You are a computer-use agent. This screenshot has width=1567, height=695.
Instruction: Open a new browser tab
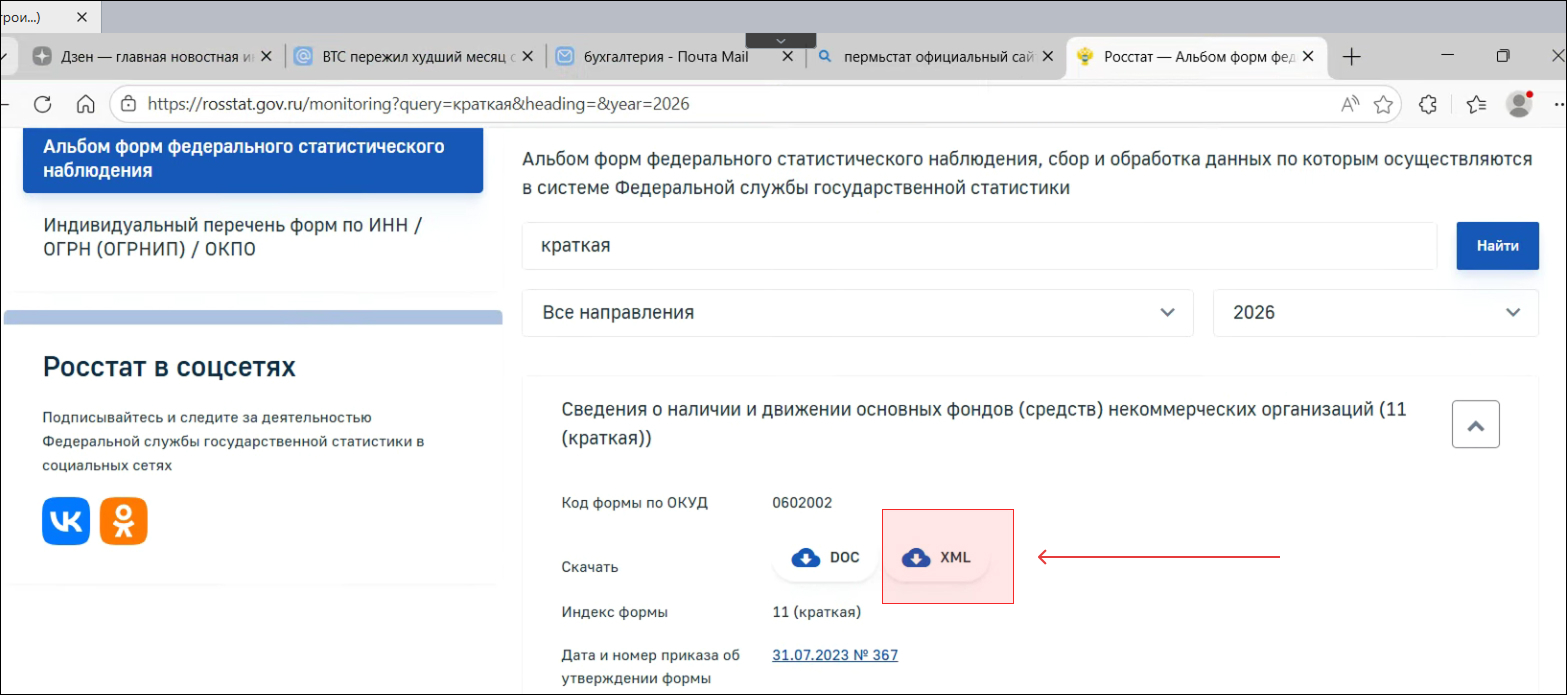pyautogui.click(x=1352, y=57)
